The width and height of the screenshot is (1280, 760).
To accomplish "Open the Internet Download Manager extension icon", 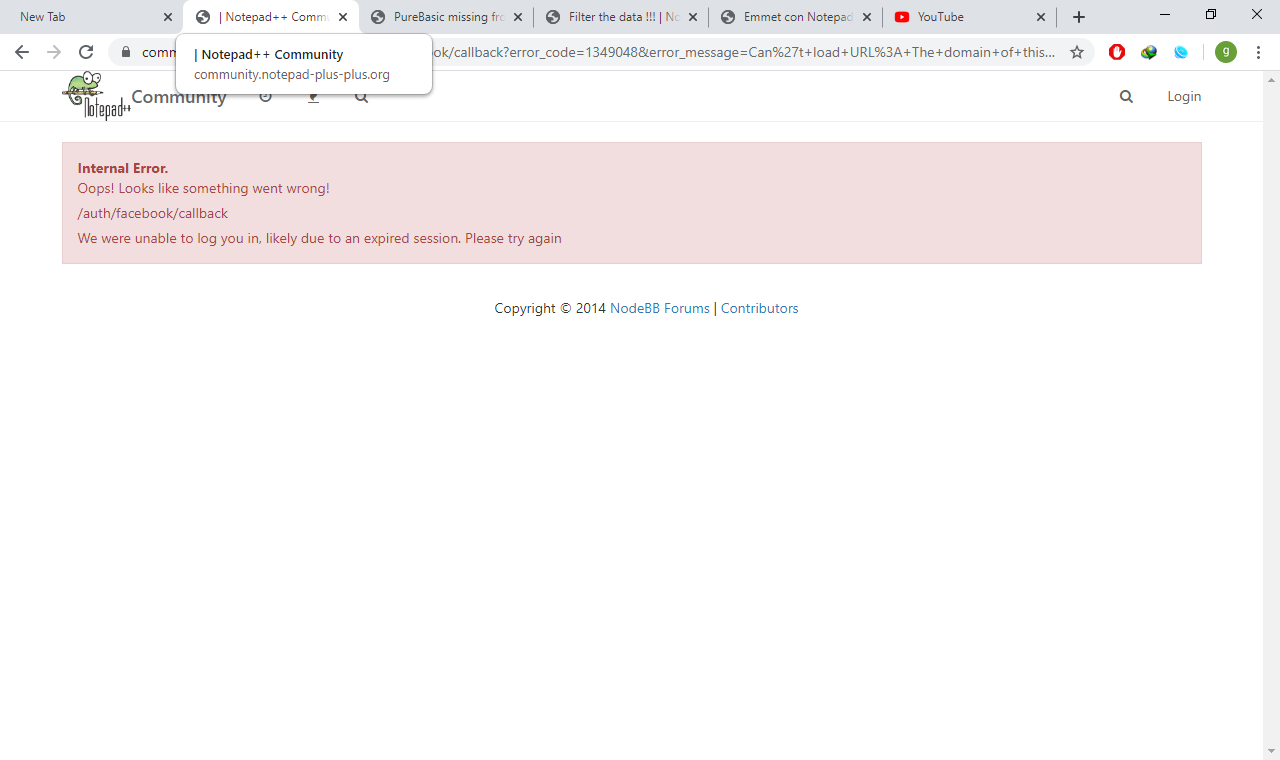I will 1149,52.
